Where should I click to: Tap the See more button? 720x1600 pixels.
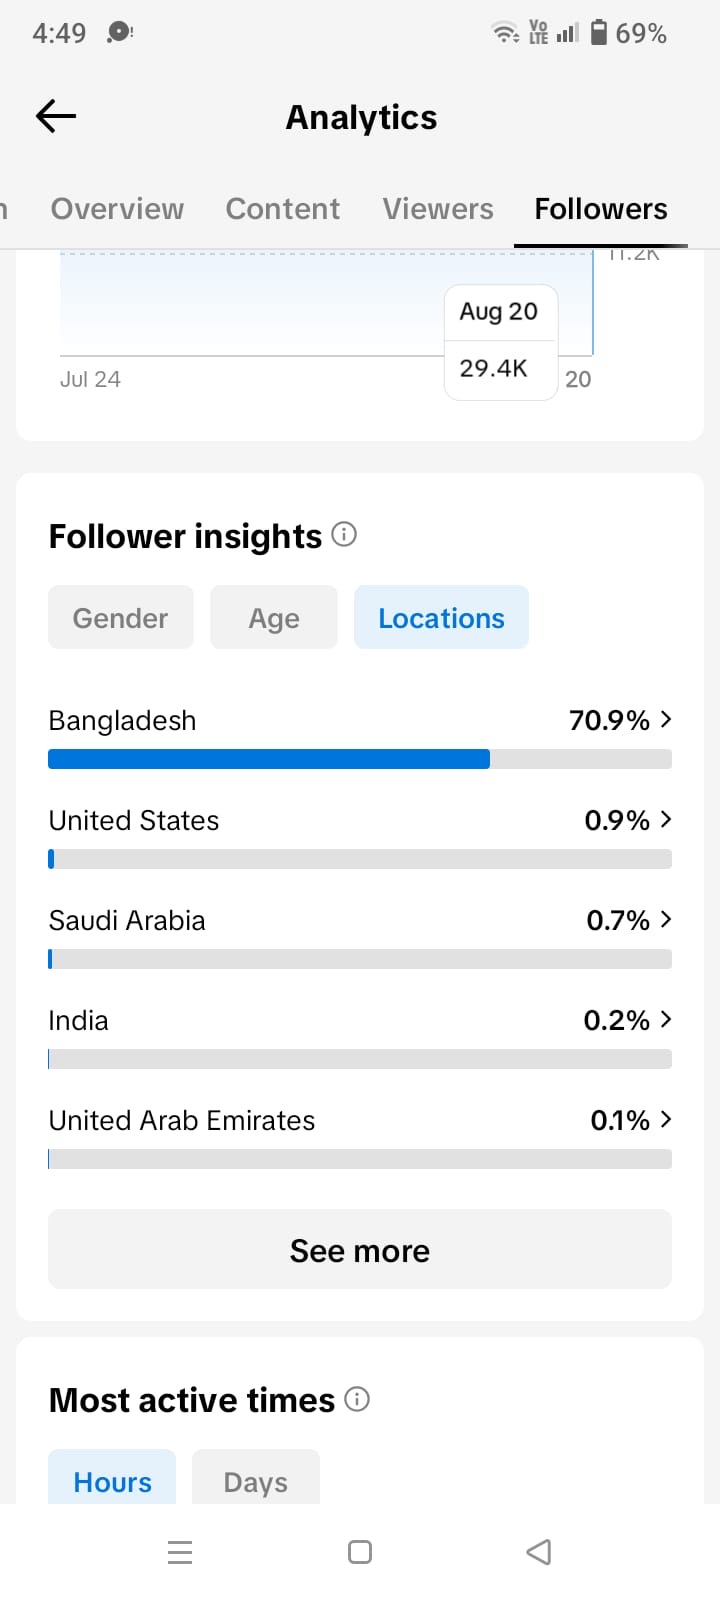click(360, 1249)
